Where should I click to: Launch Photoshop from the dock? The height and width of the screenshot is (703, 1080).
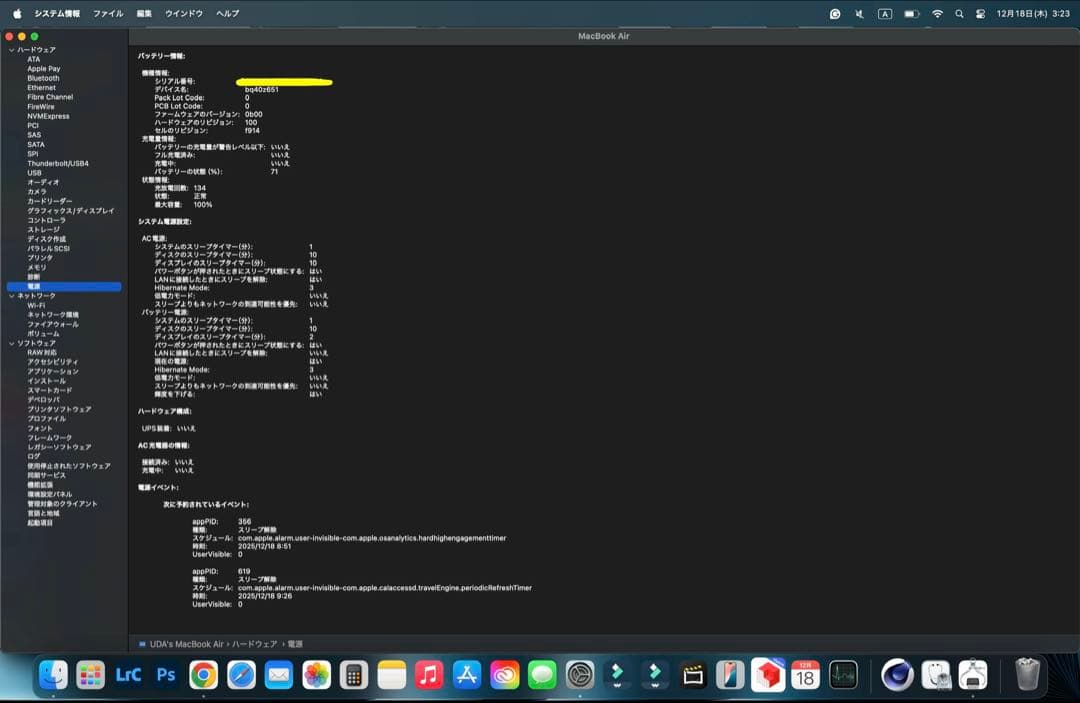[x=166, y=675]
